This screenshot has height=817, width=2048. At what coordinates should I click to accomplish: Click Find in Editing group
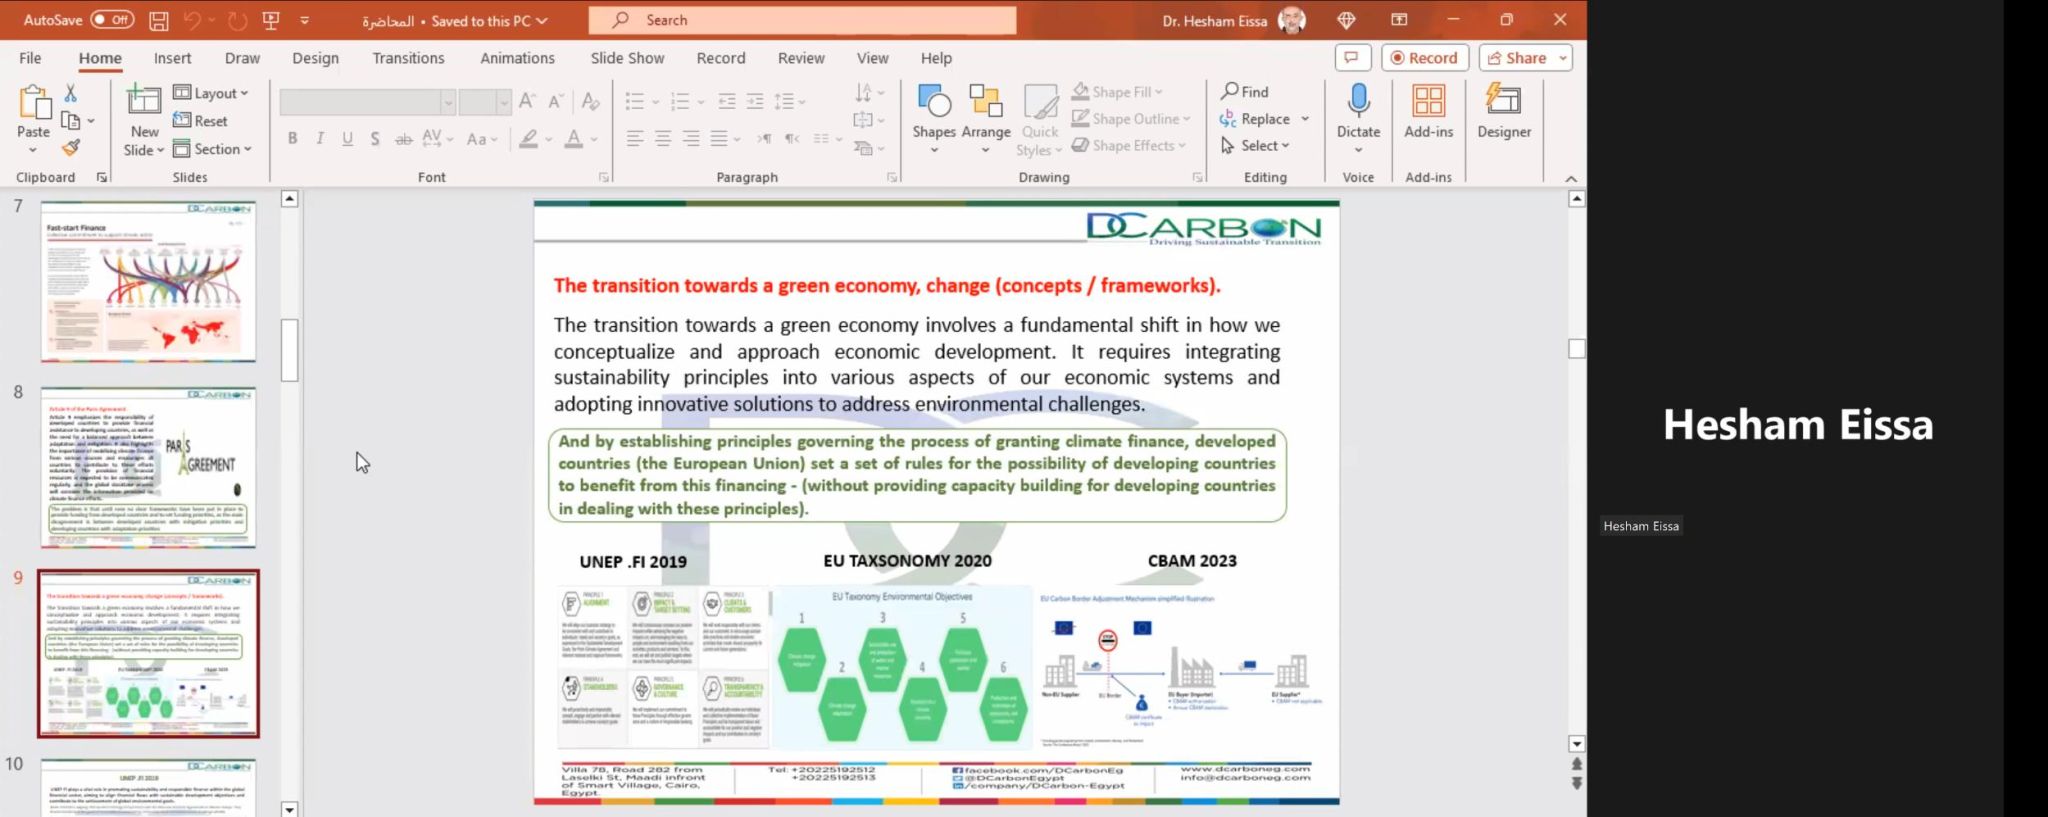1245,91
